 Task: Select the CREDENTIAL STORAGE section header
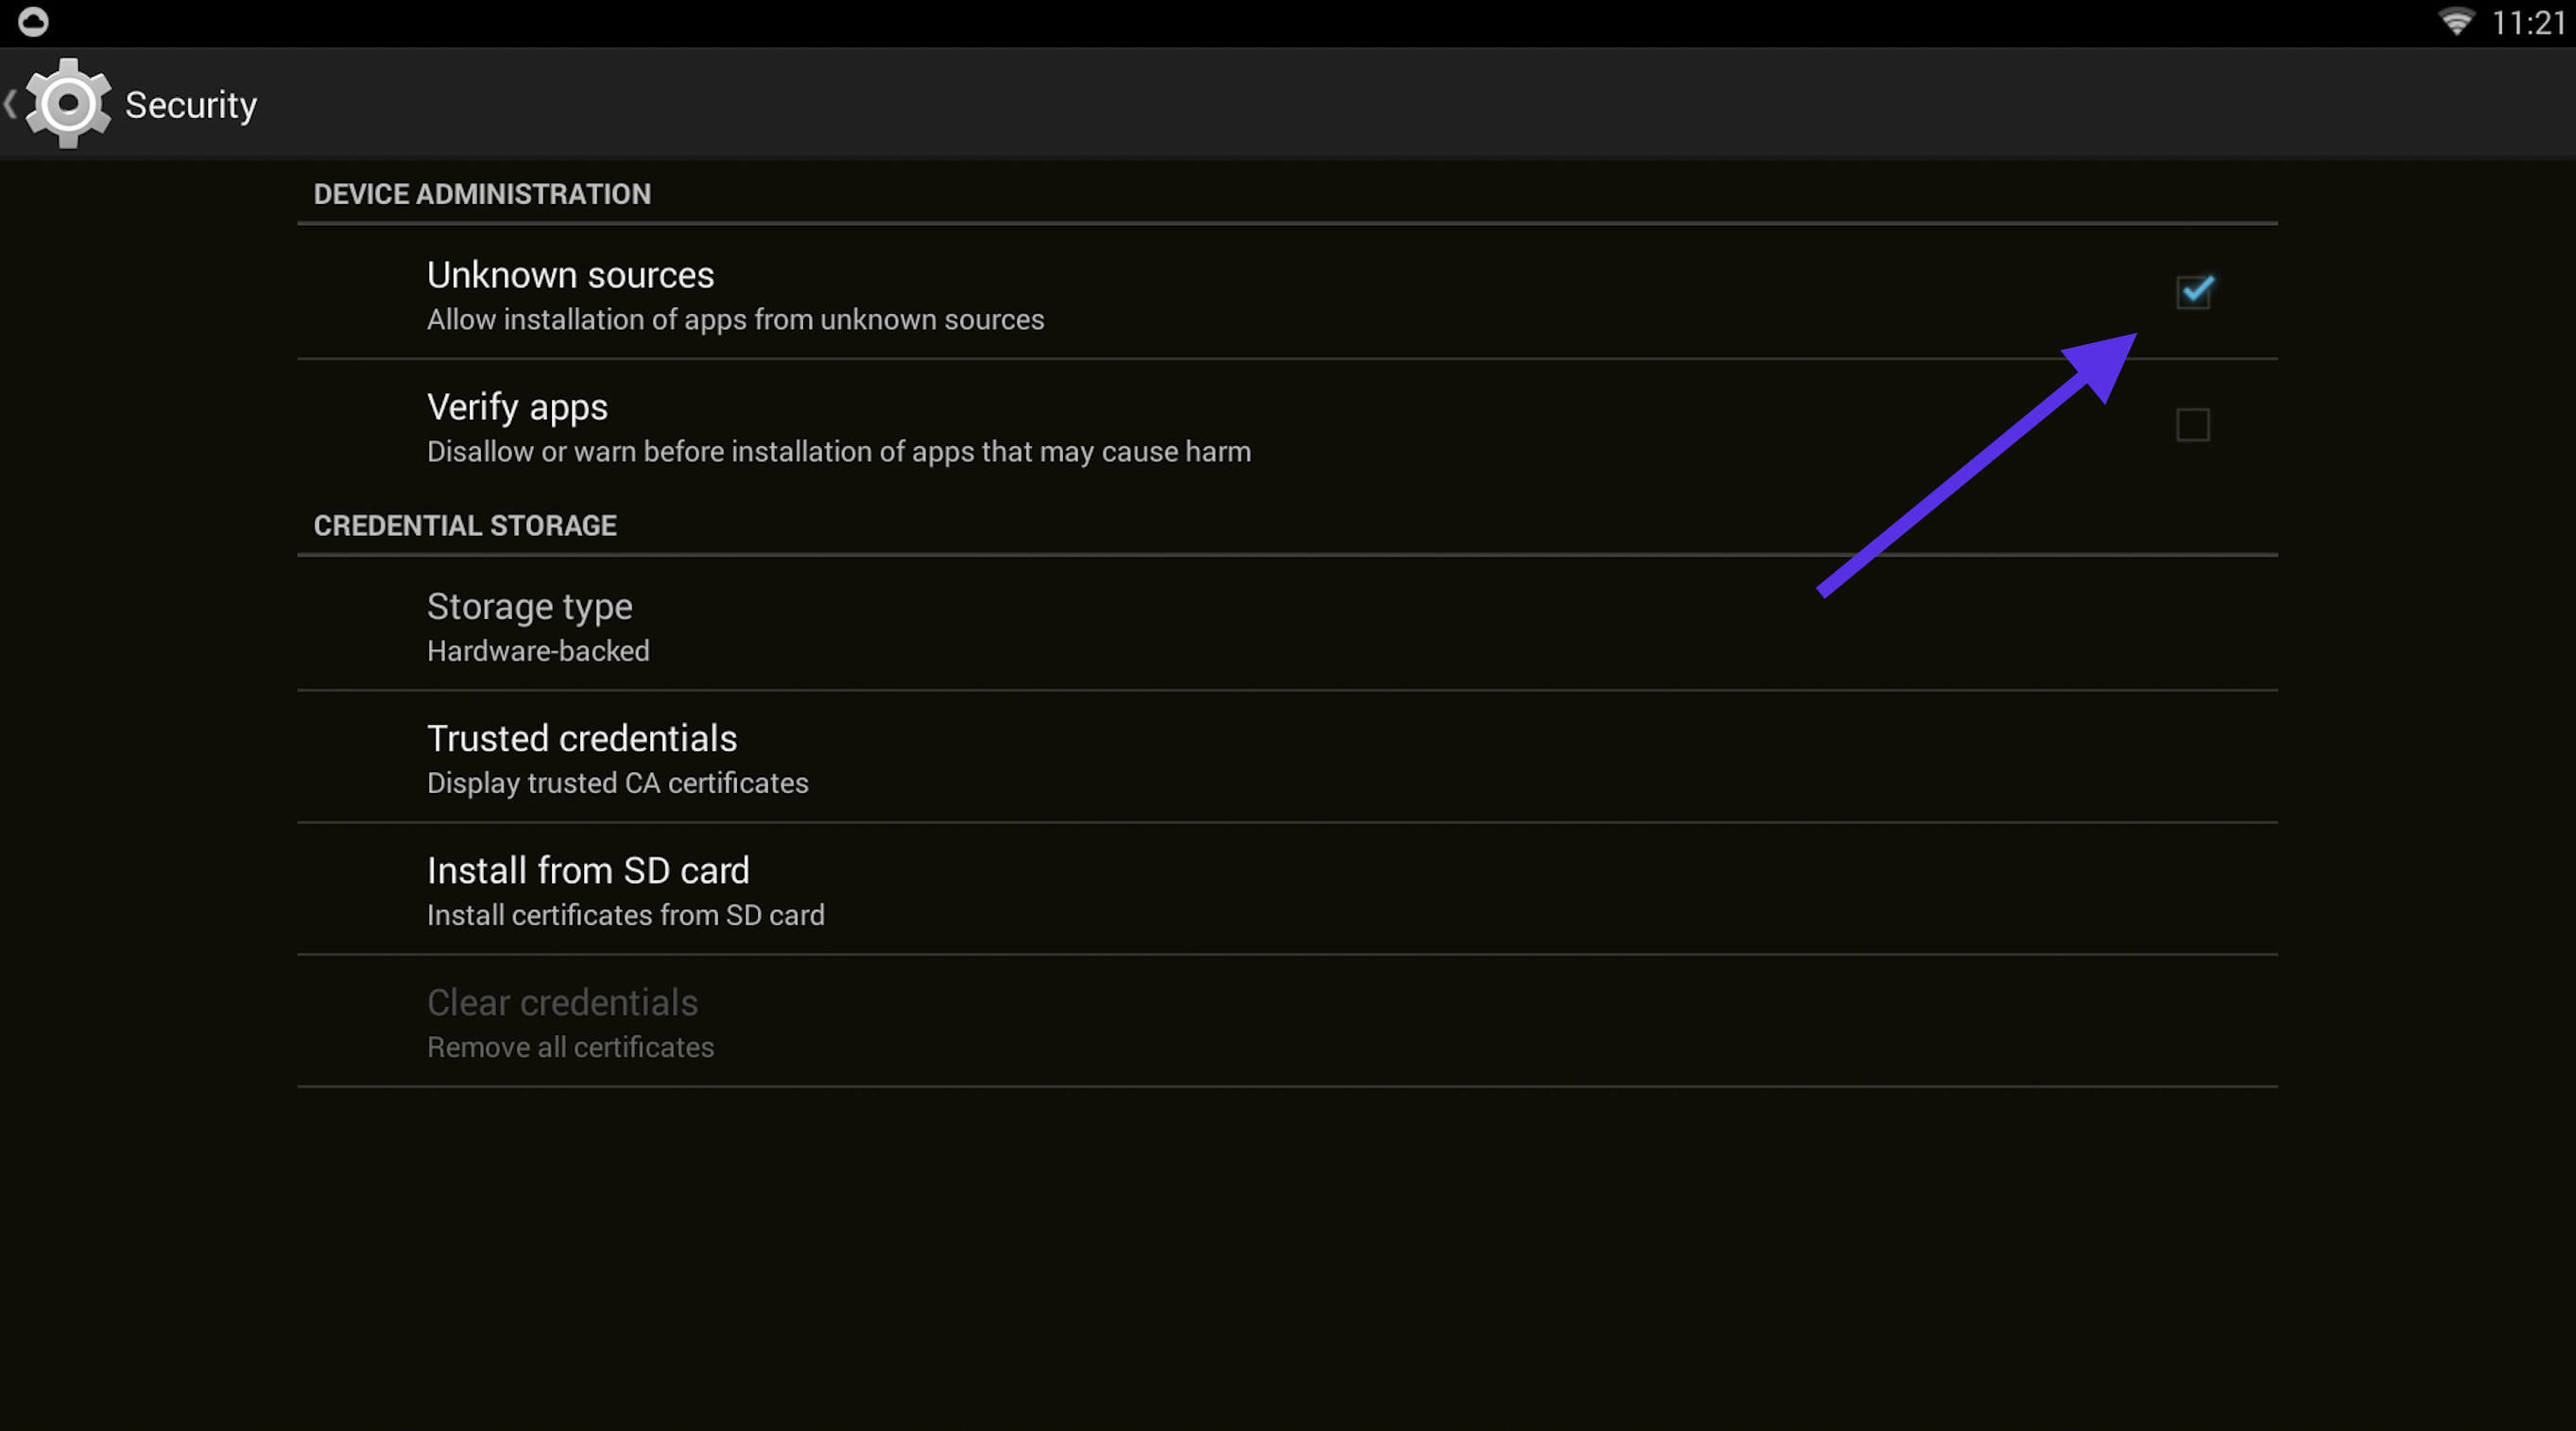[x=466, y=524]
